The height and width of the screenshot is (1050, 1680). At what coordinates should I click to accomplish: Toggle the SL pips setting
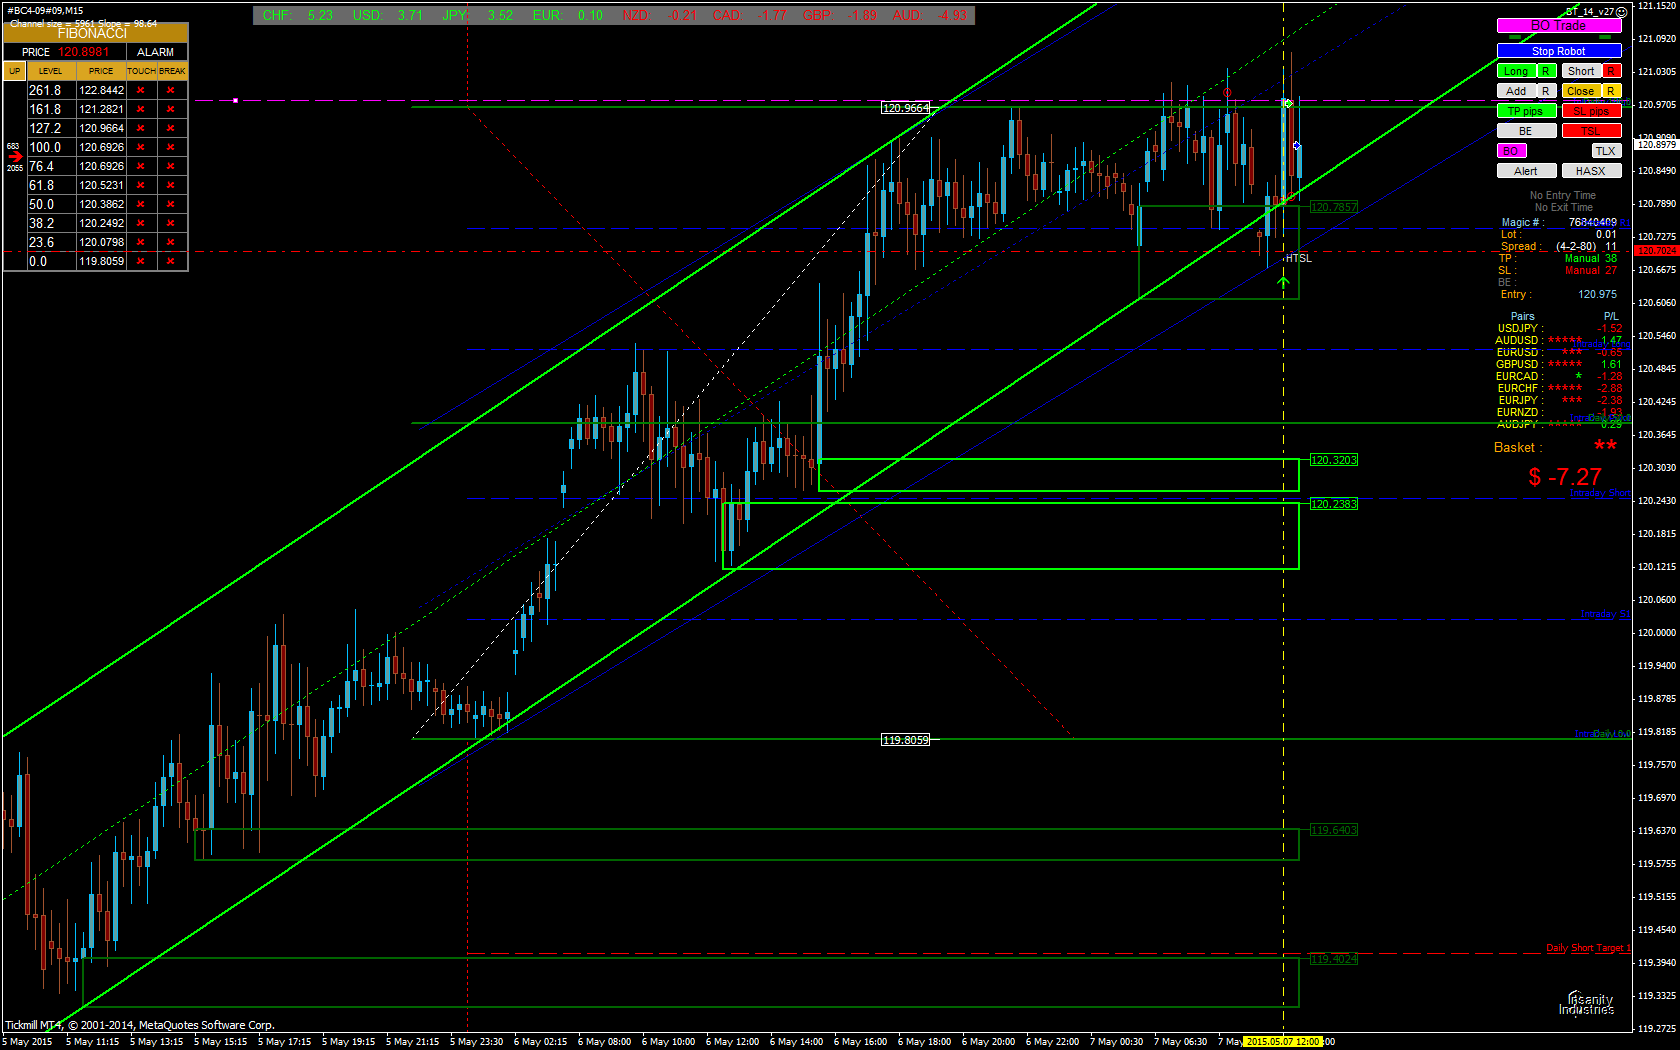[x=1591, y=111]
